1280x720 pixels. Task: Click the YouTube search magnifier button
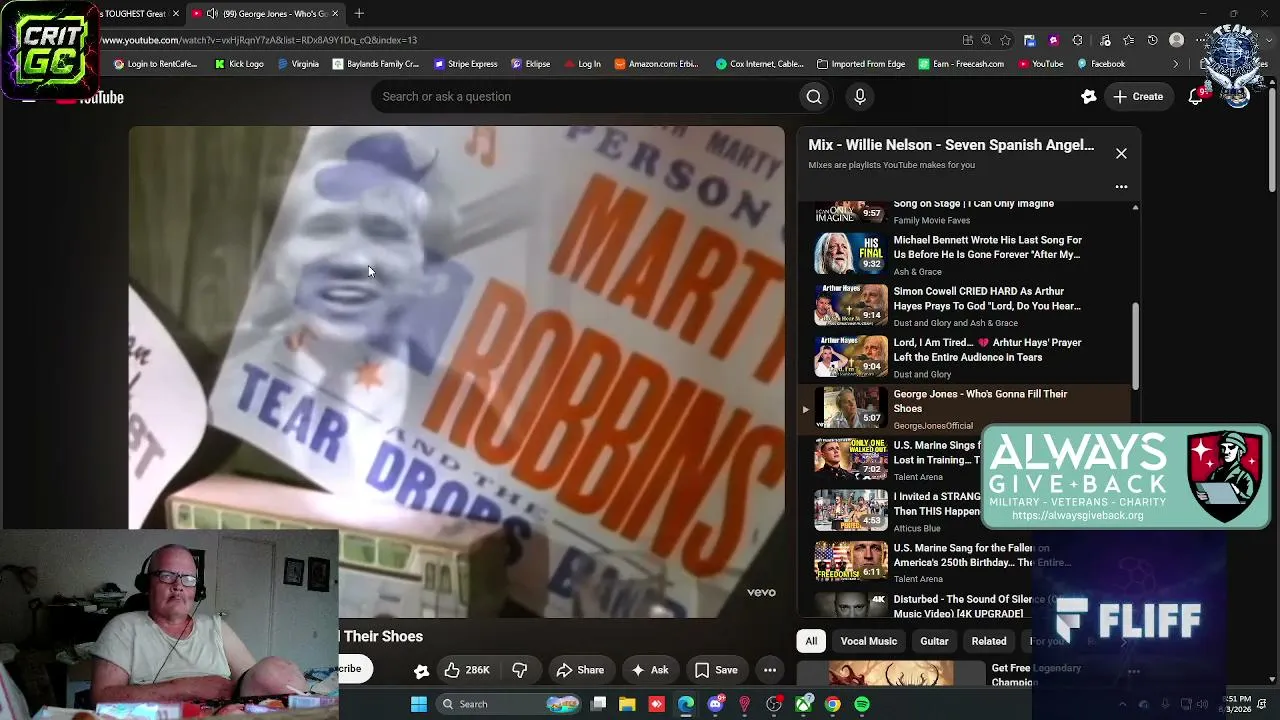pos(814,97)
